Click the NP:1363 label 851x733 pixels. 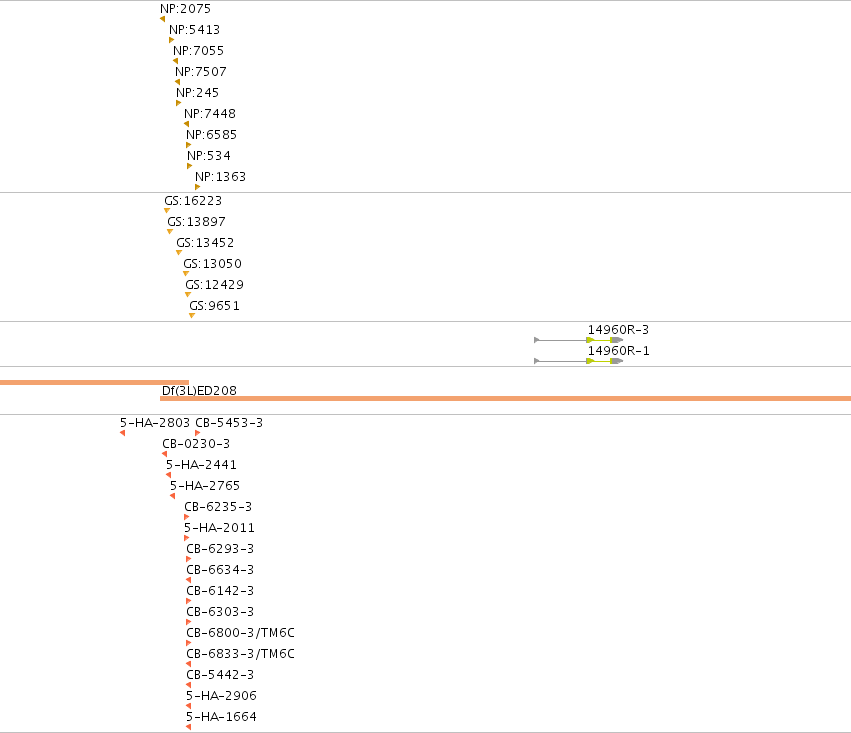click(220, 177)
